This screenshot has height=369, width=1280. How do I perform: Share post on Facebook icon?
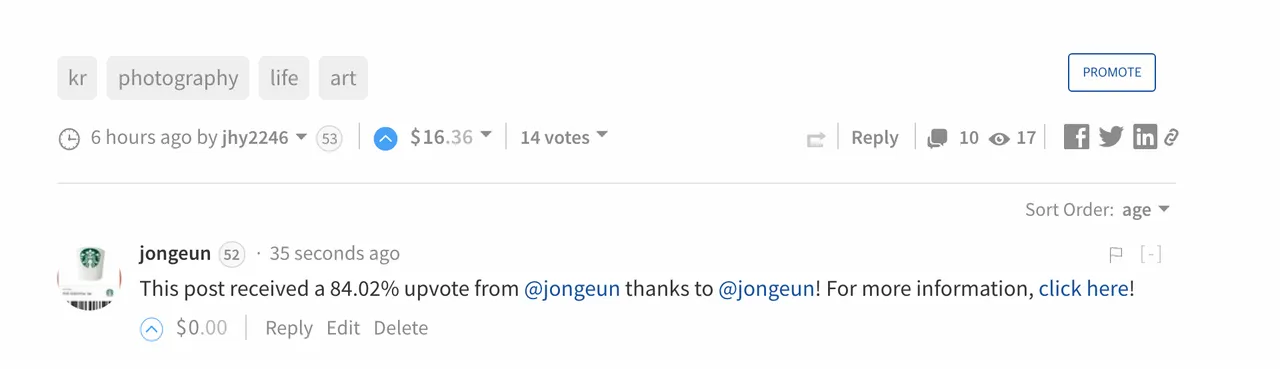1076,137
